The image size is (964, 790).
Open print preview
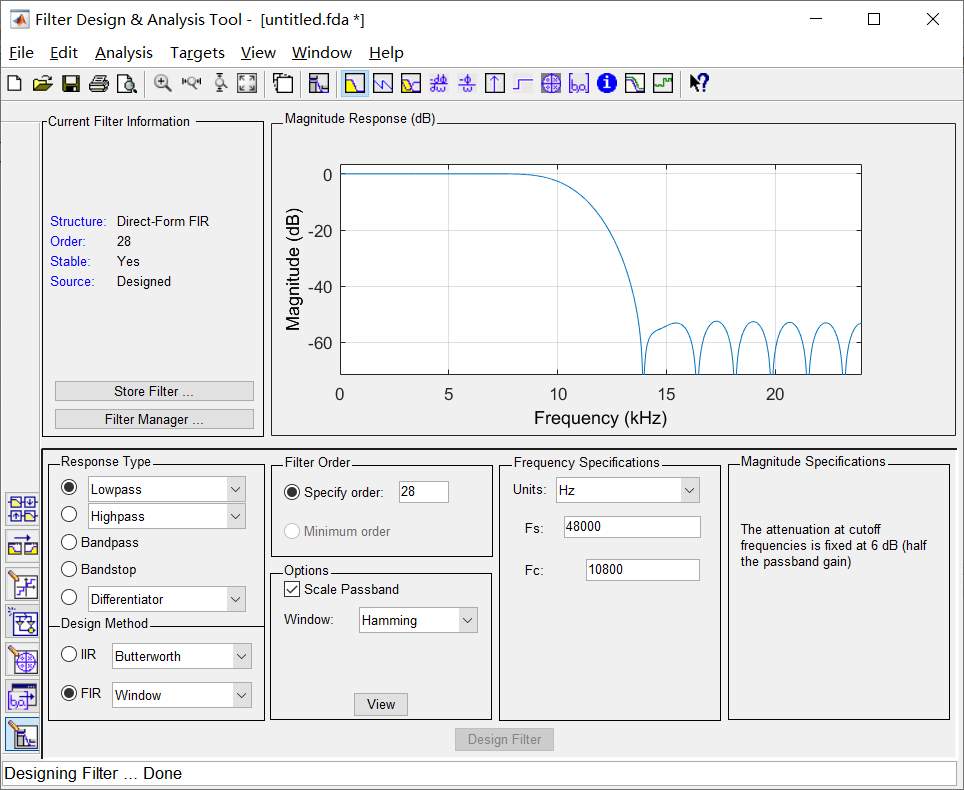click(x=127, y=83)
